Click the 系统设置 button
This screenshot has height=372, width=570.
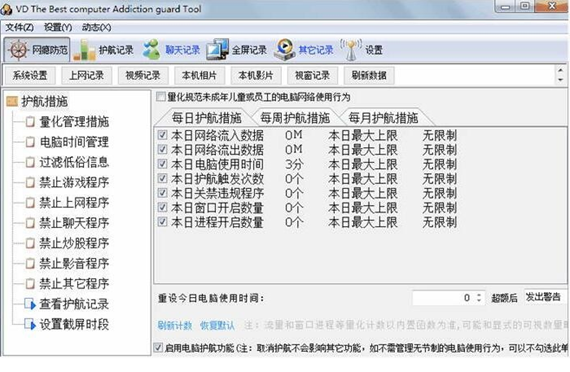[30, 75]
